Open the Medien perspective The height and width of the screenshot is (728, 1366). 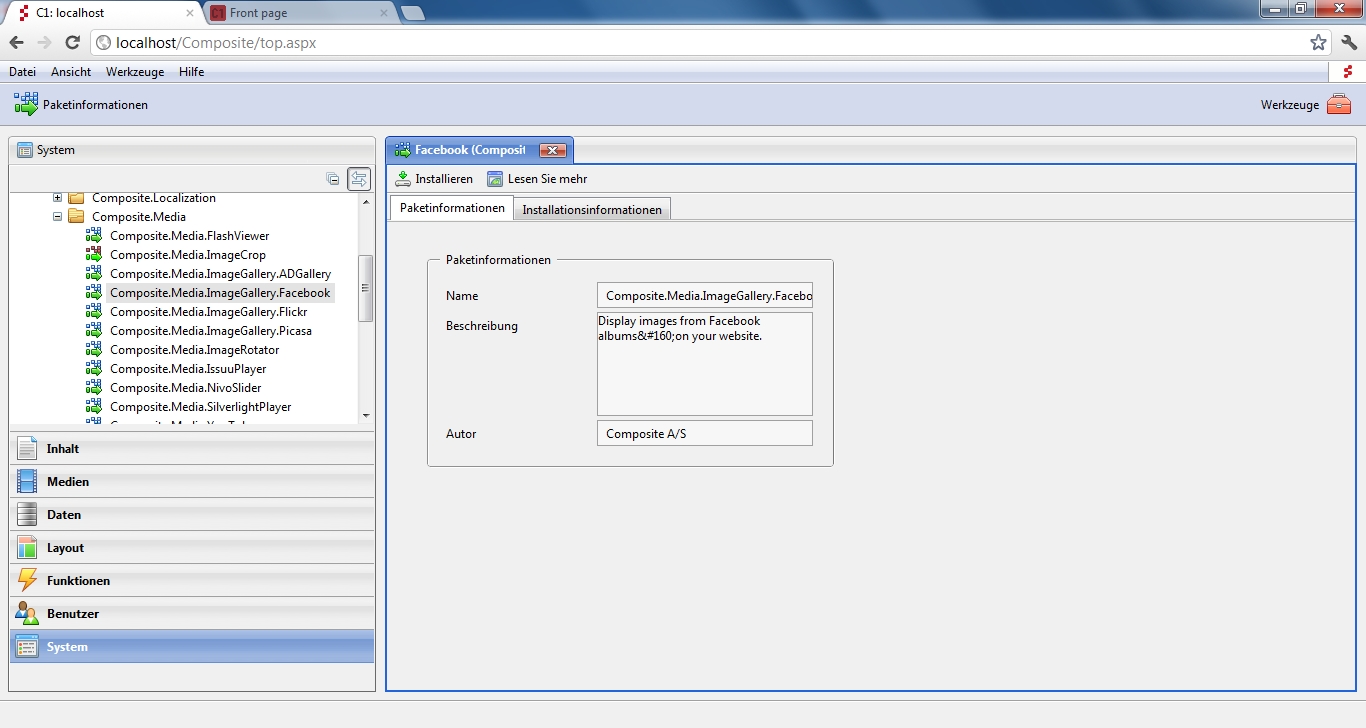68,482
